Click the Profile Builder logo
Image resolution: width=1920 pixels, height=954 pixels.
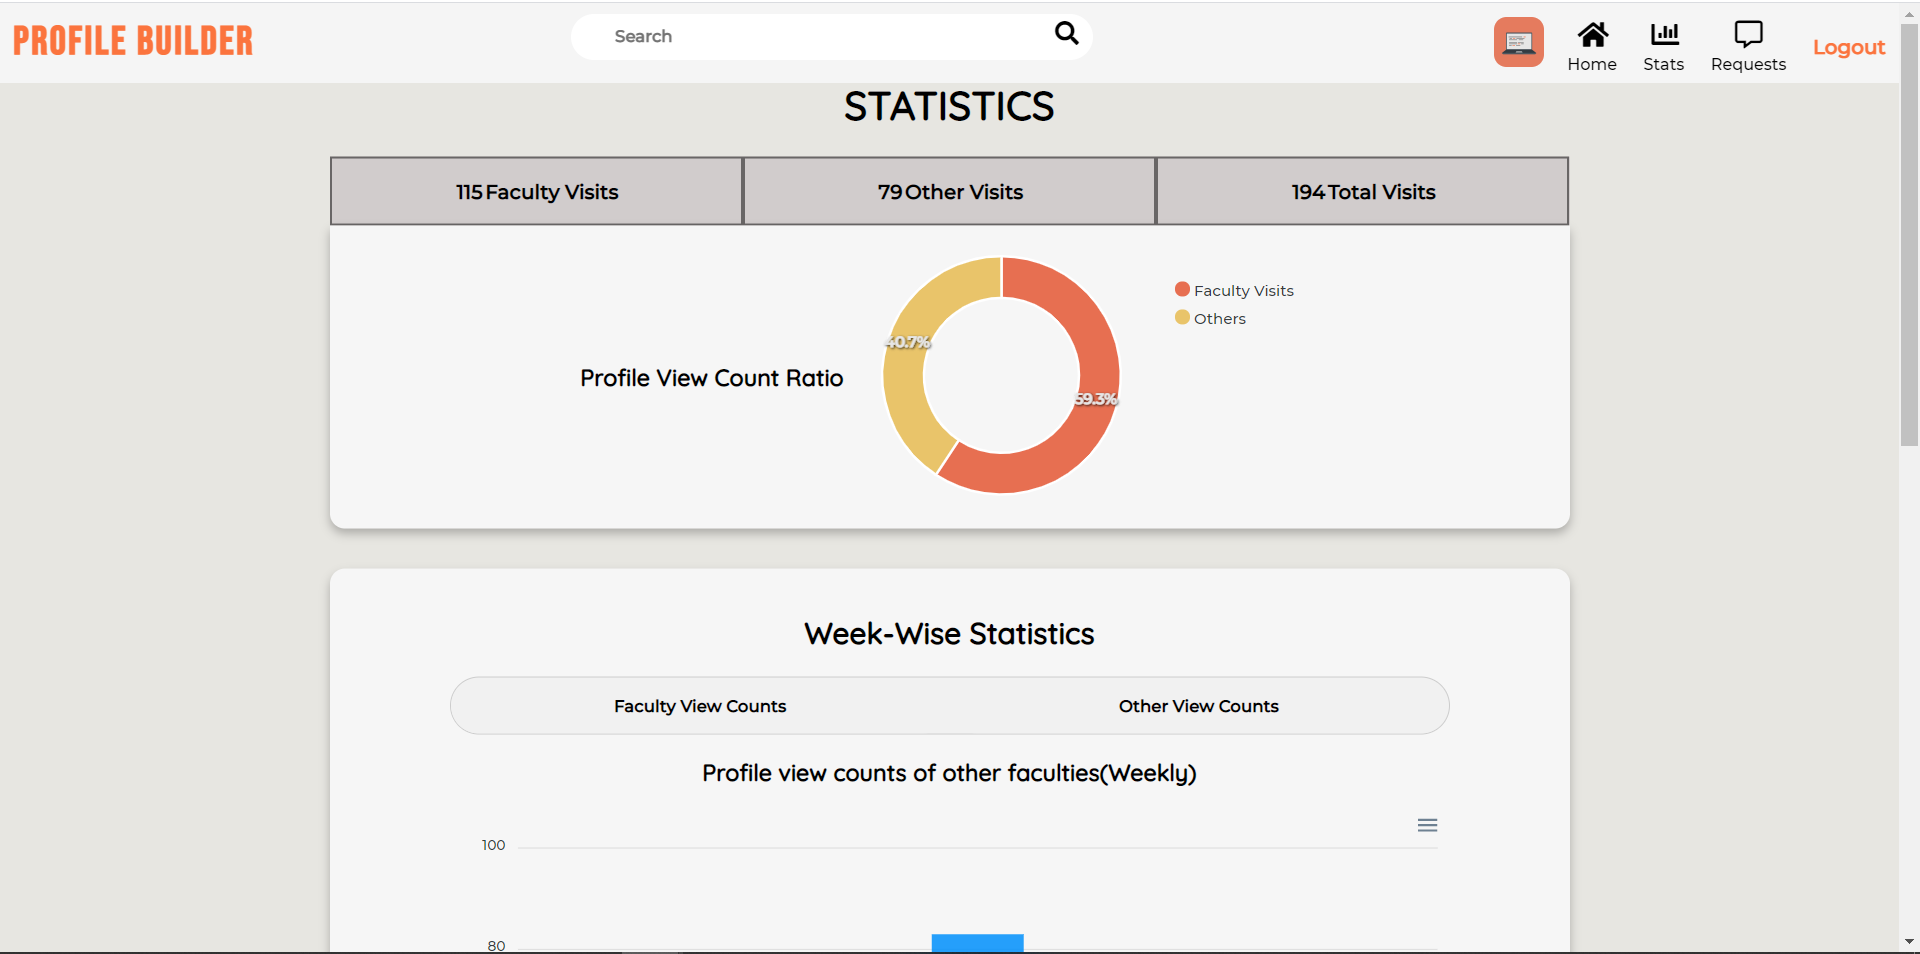tap(131, 40)
